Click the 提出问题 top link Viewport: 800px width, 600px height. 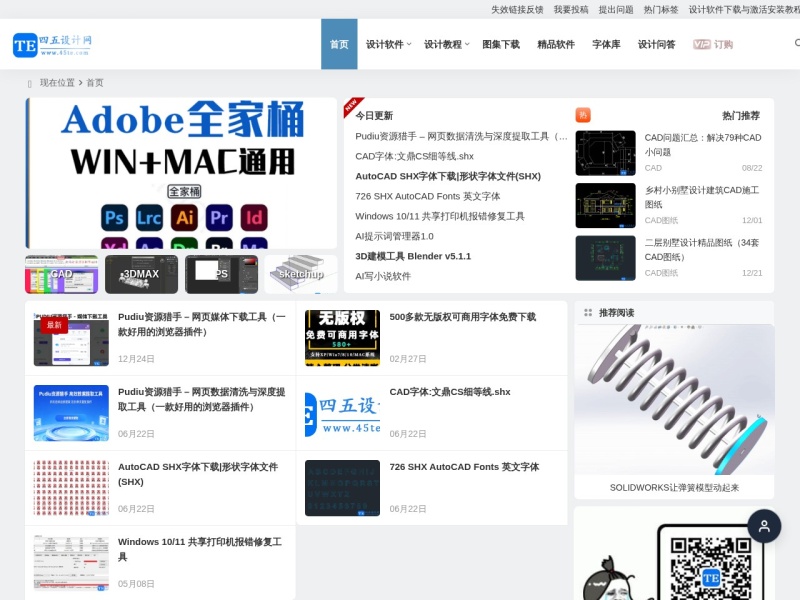tap(616, 9)
